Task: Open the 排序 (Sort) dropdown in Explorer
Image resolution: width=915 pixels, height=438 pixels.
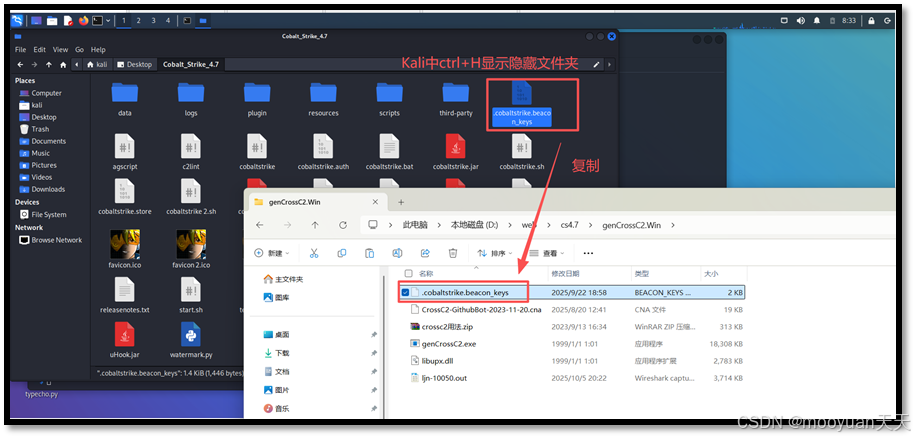Action: click(495, 253)
